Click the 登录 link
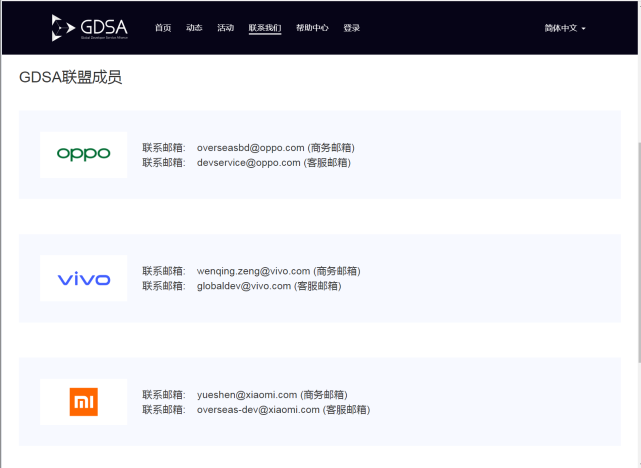641x468 pixels. (x=352, y=28)
